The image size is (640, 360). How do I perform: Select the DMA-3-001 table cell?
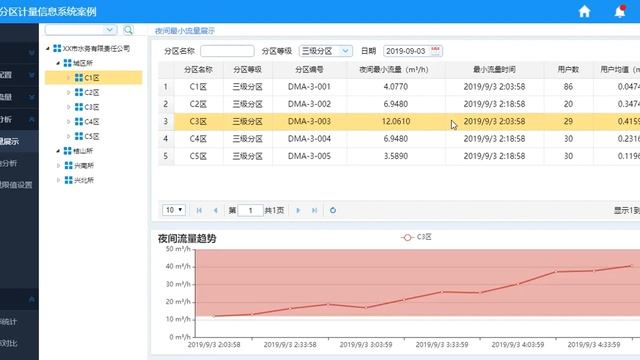coord(309,87)
